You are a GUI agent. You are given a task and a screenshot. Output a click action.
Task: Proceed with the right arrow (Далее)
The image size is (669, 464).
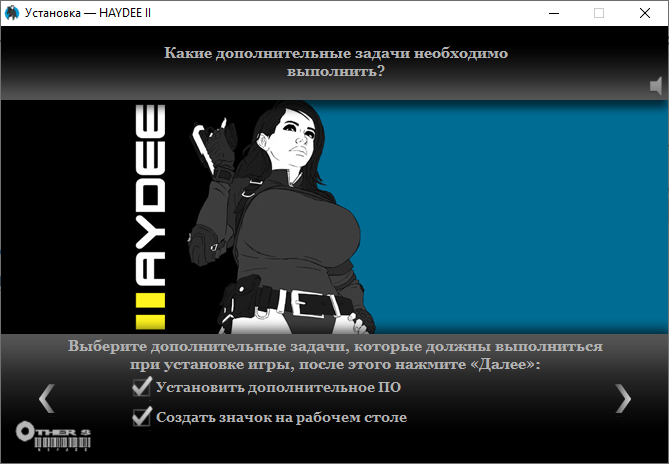click(623, 399)
